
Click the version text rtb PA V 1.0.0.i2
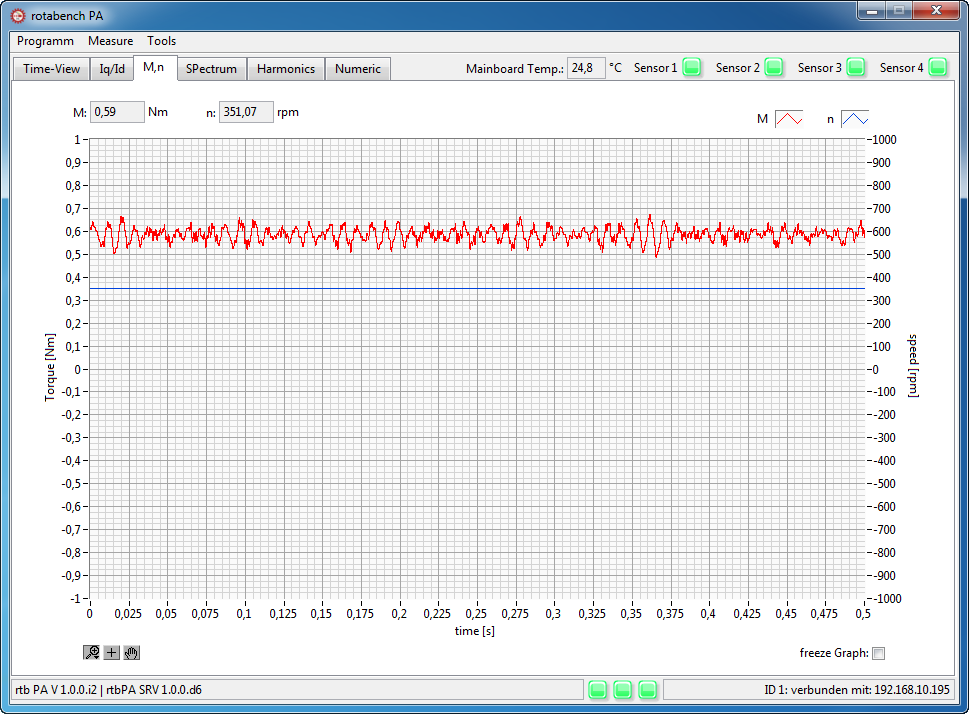(x=56, y=689)
